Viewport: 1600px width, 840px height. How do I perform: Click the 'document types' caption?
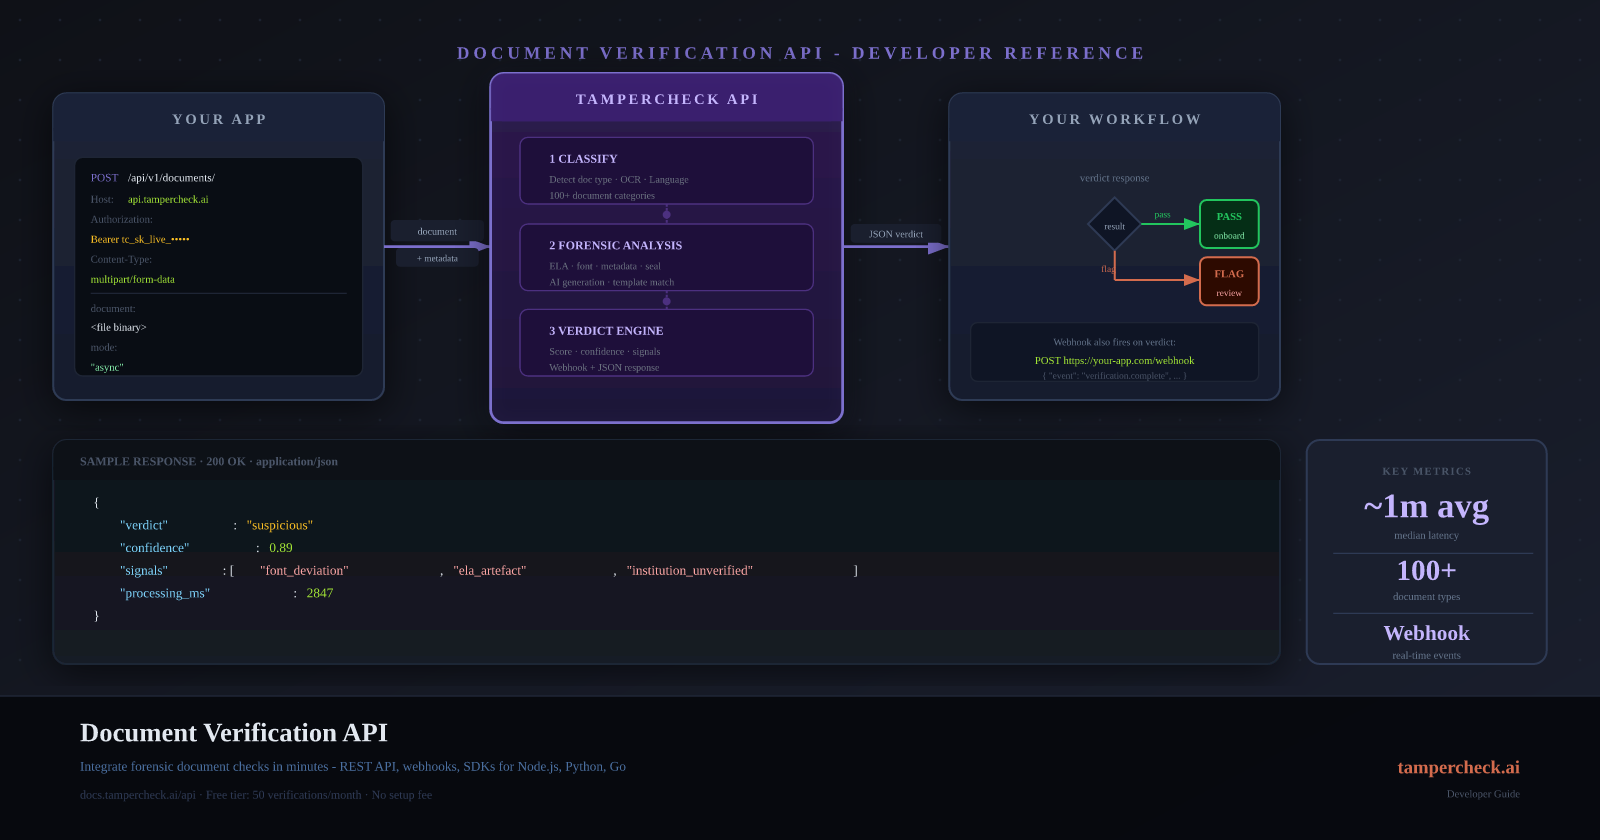tap(1426, 596)
